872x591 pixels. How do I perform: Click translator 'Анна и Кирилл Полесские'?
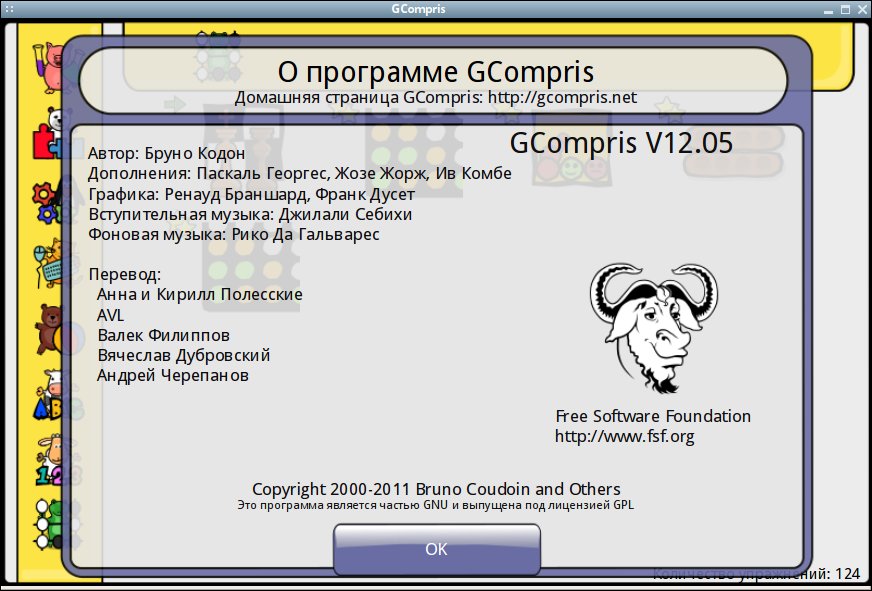click(x=200, y=294)
